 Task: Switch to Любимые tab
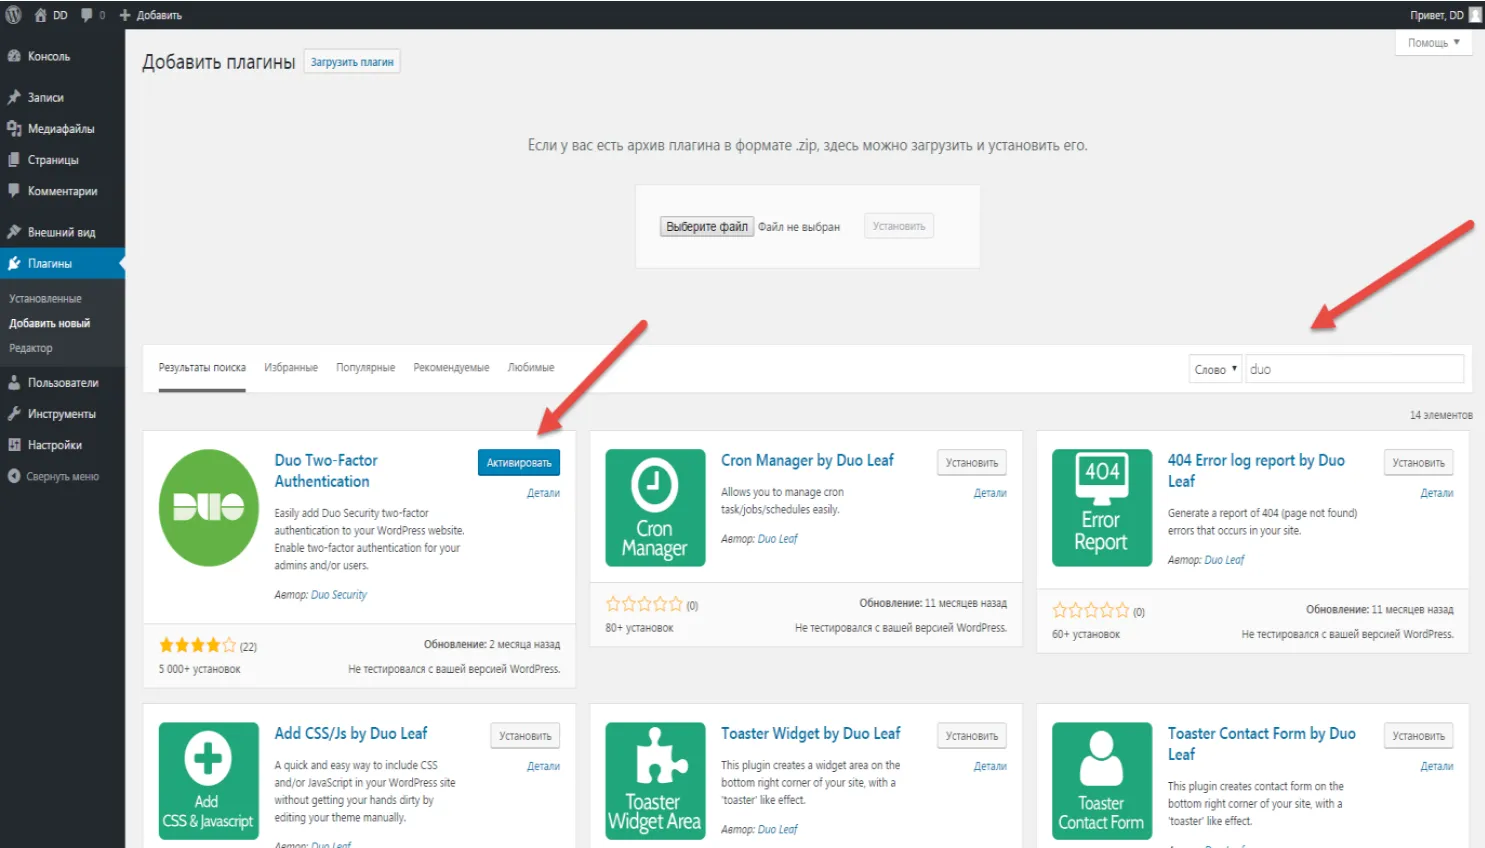tap(531, 367)
